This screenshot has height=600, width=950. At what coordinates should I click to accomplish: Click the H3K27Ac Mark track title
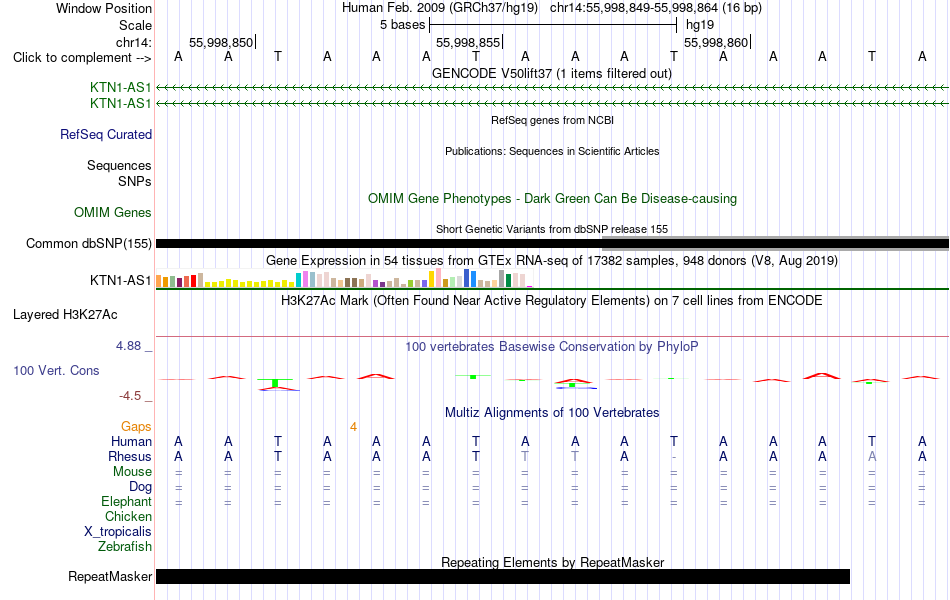click(x=552, y=301)
